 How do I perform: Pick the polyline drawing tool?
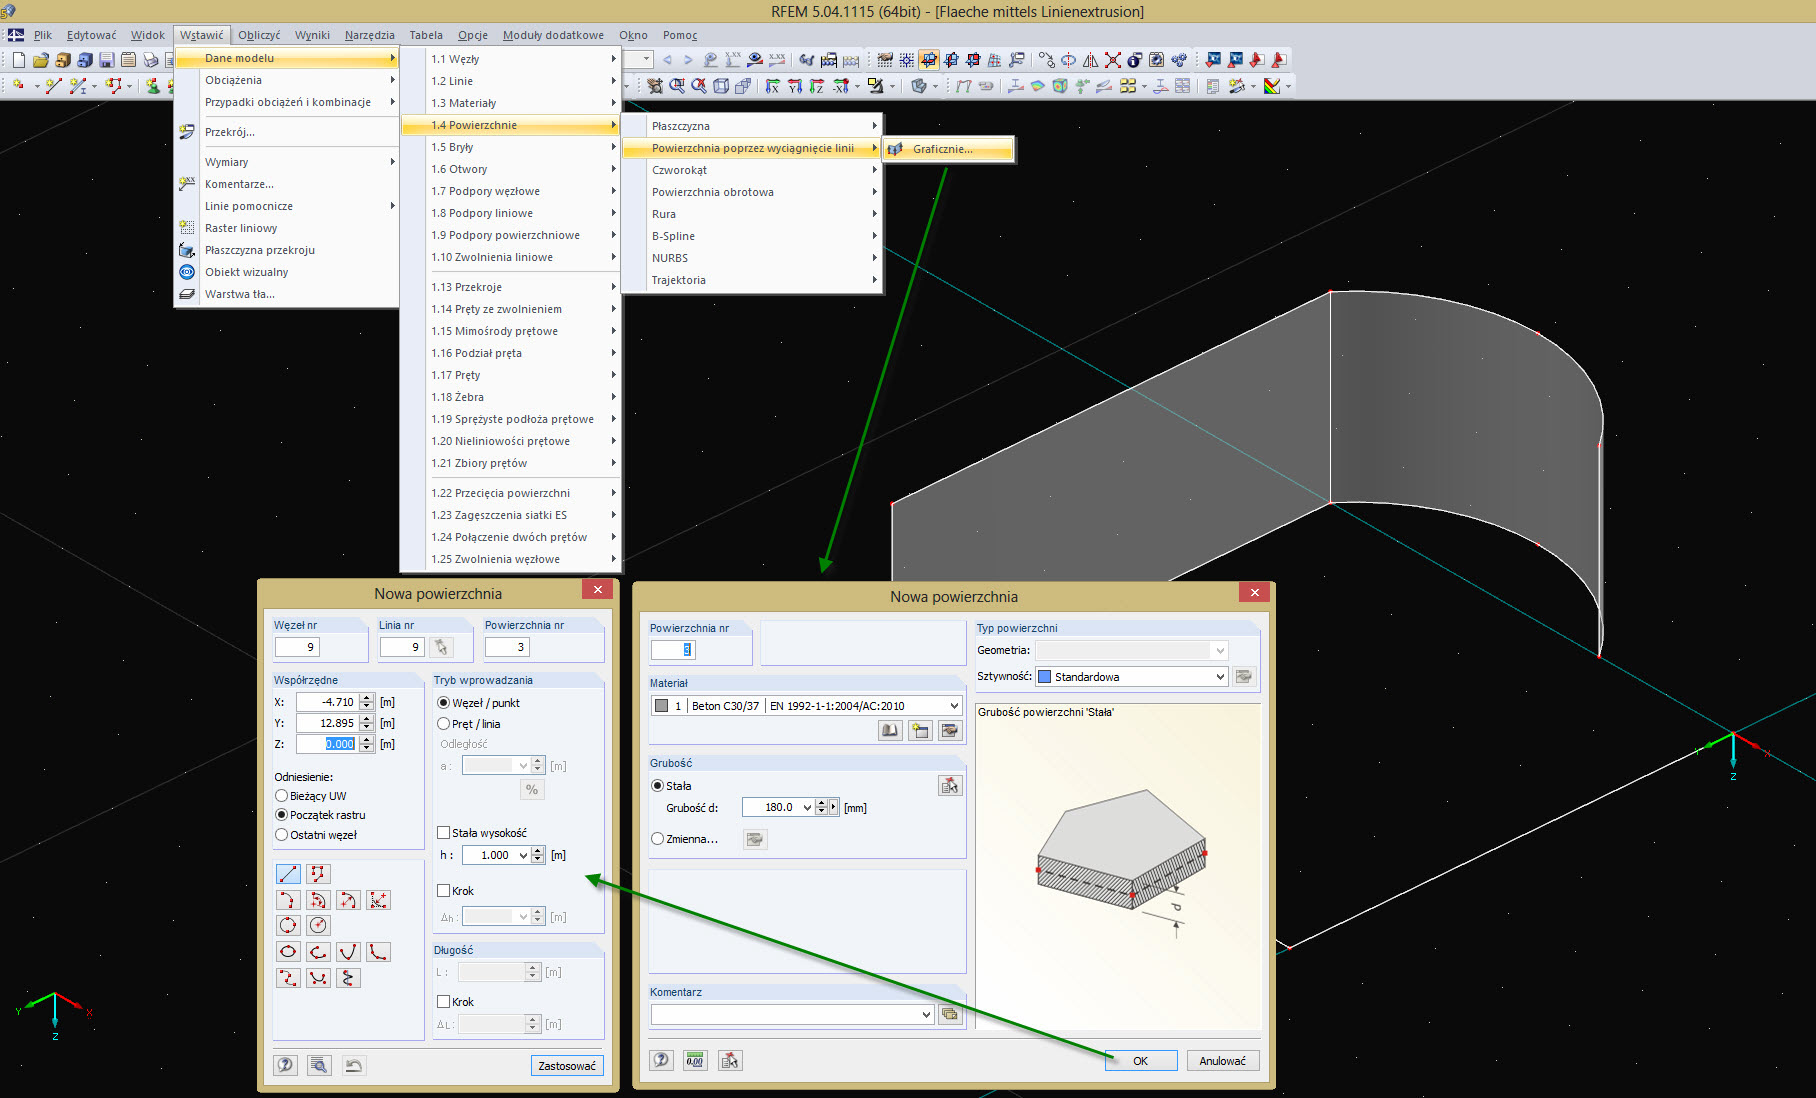click(318, 874)
